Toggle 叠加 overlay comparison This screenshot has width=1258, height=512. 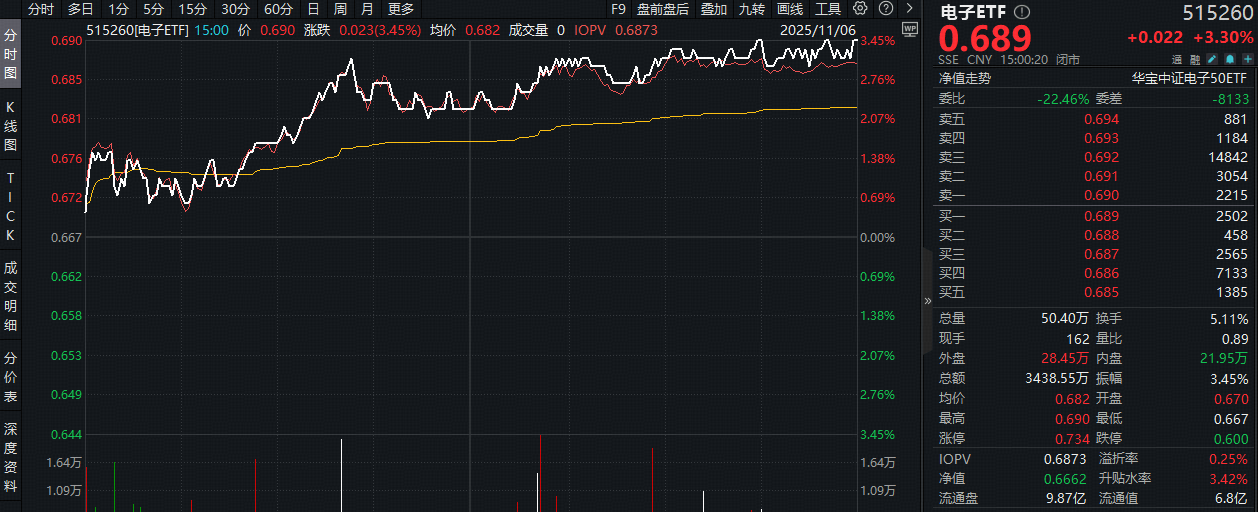click(714, 9)
